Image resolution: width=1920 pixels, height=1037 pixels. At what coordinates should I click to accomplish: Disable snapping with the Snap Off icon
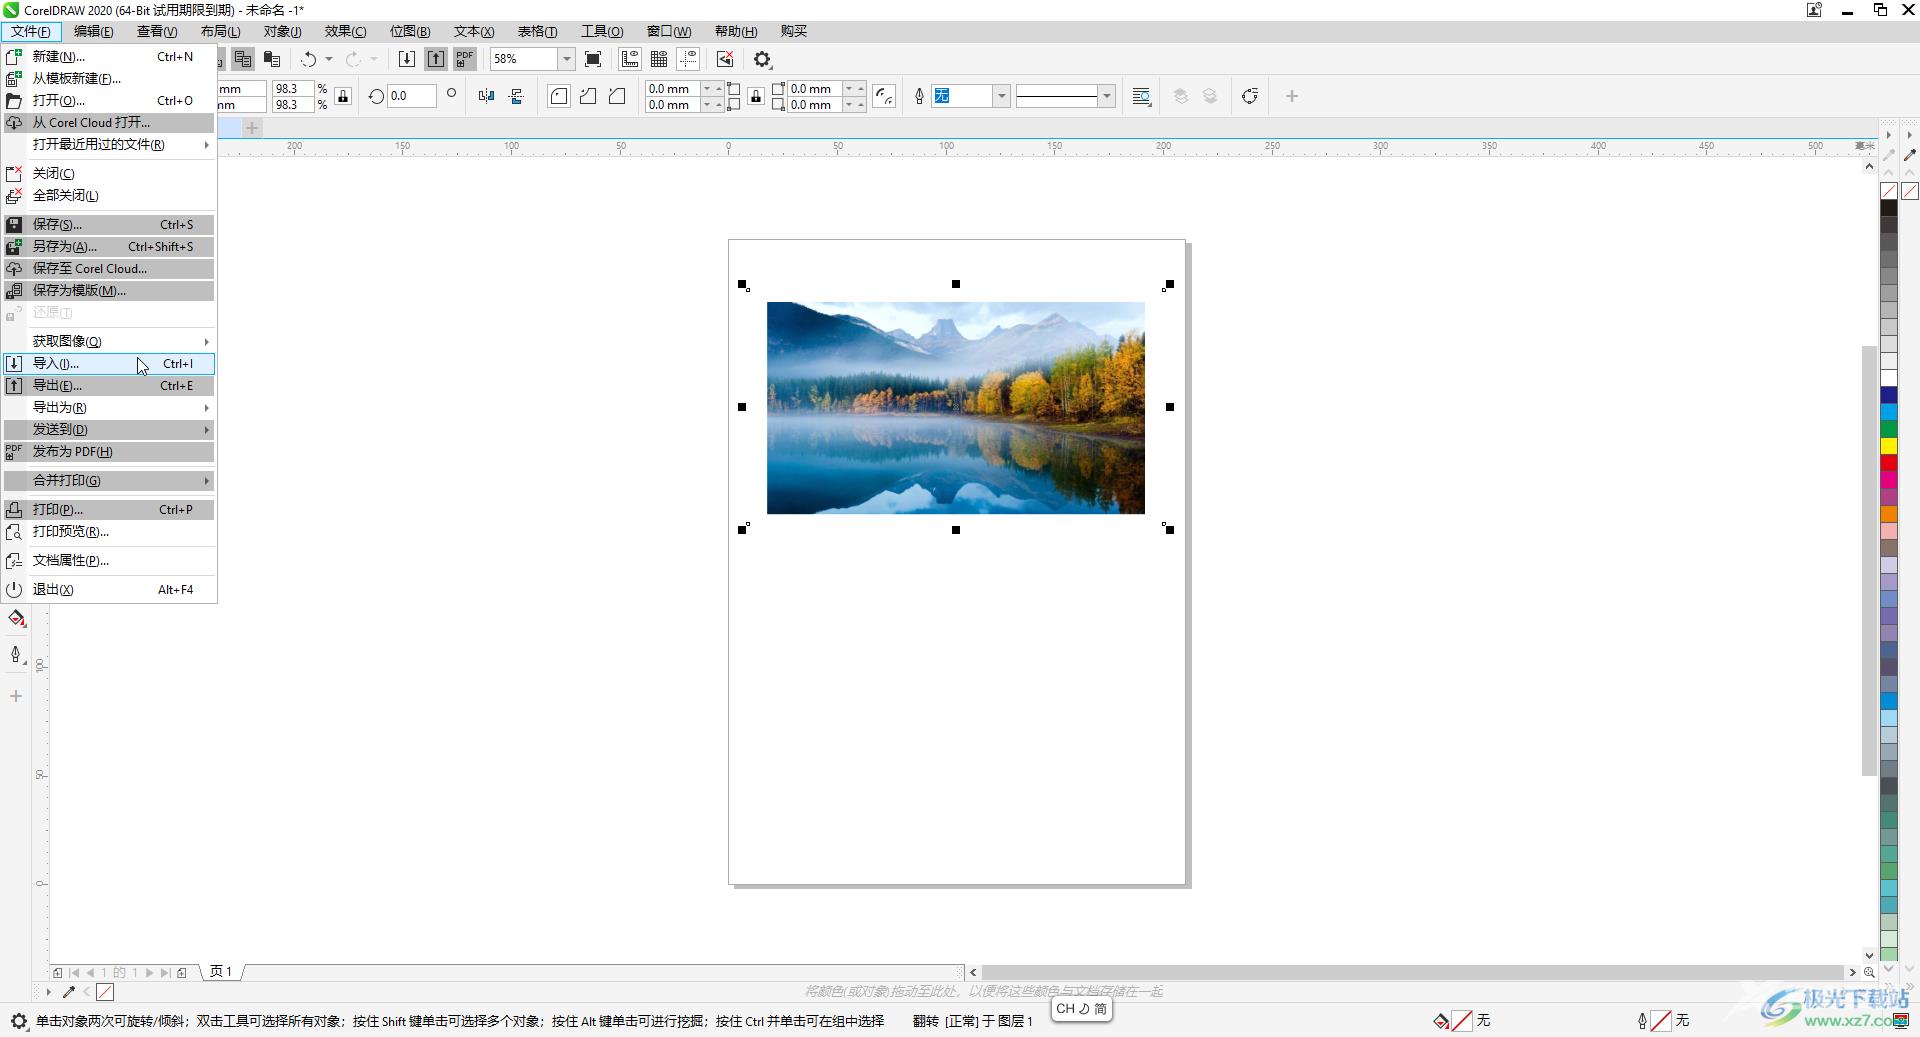pyautogui.click(x=725, y=59)
